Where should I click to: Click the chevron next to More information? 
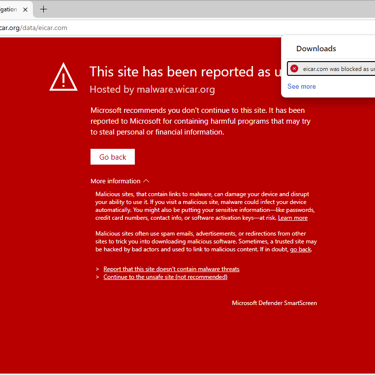(x=146, y=181)
